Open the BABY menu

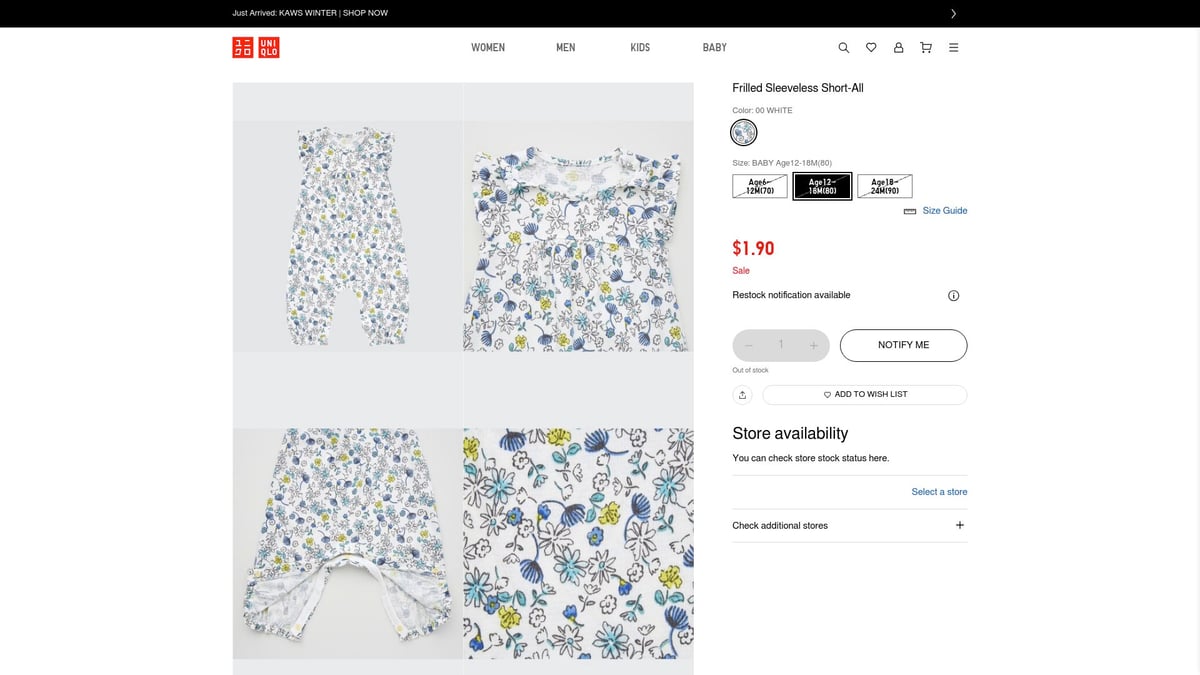(714, 47)
